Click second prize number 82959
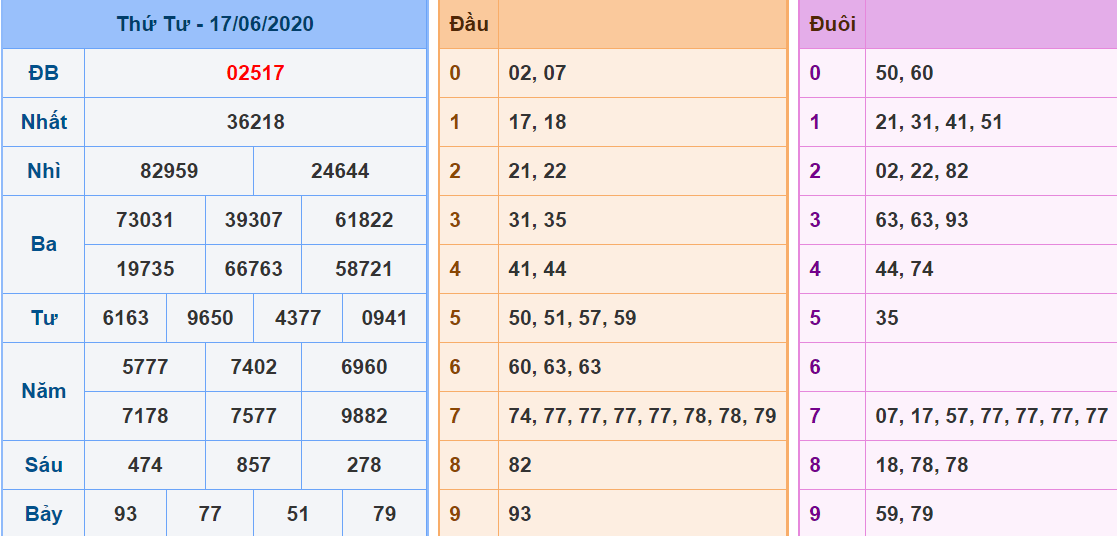The height and width of the screenshot is (536, 1117). coord(169,171)
